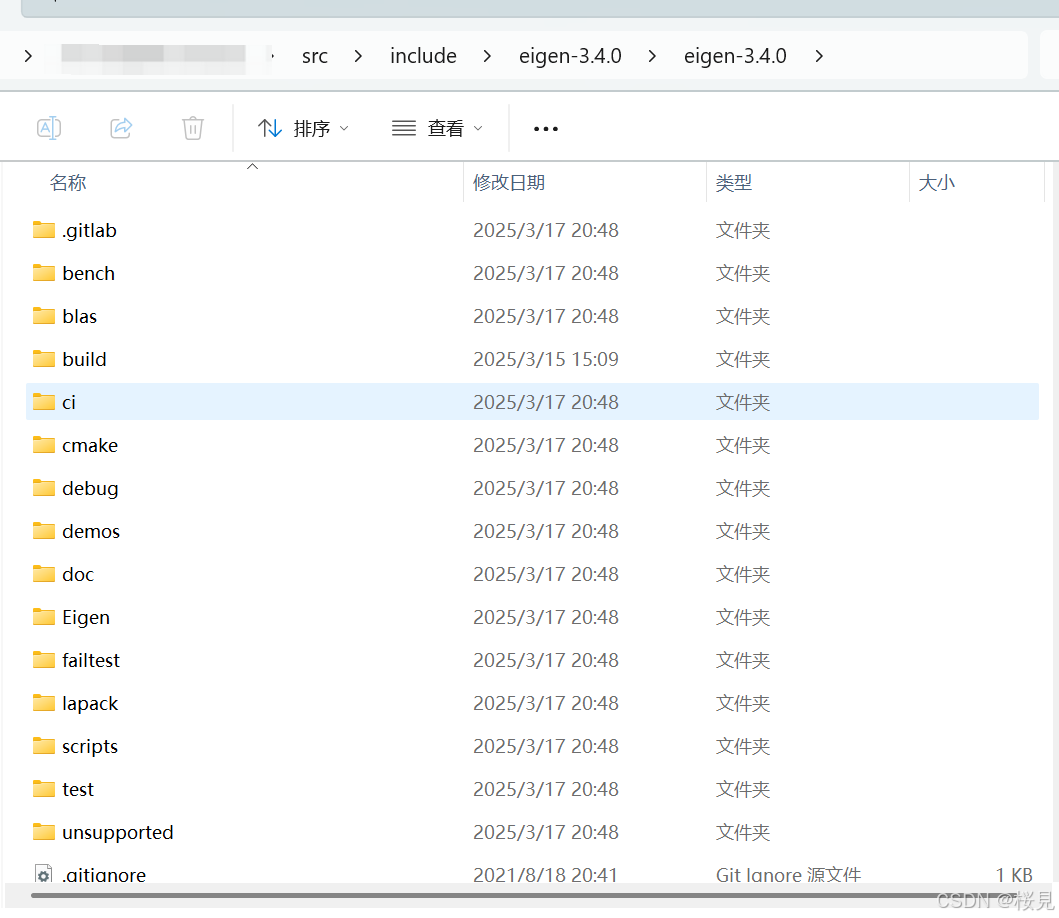
Task: Click the 'failtest' folder name
Action: 91,661
